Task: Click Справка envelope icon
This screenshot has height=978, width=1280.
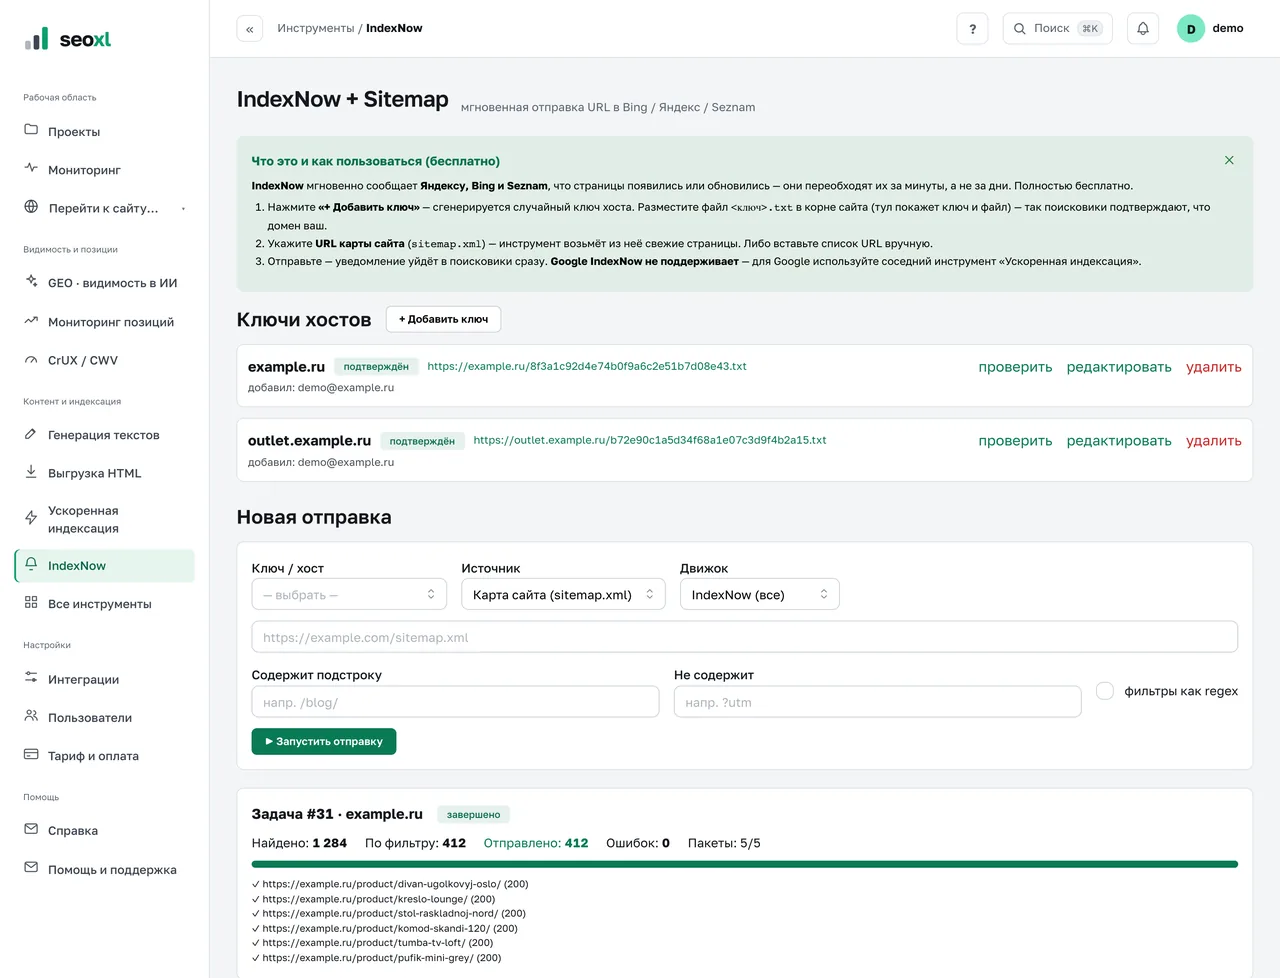Action: [31, 830]
